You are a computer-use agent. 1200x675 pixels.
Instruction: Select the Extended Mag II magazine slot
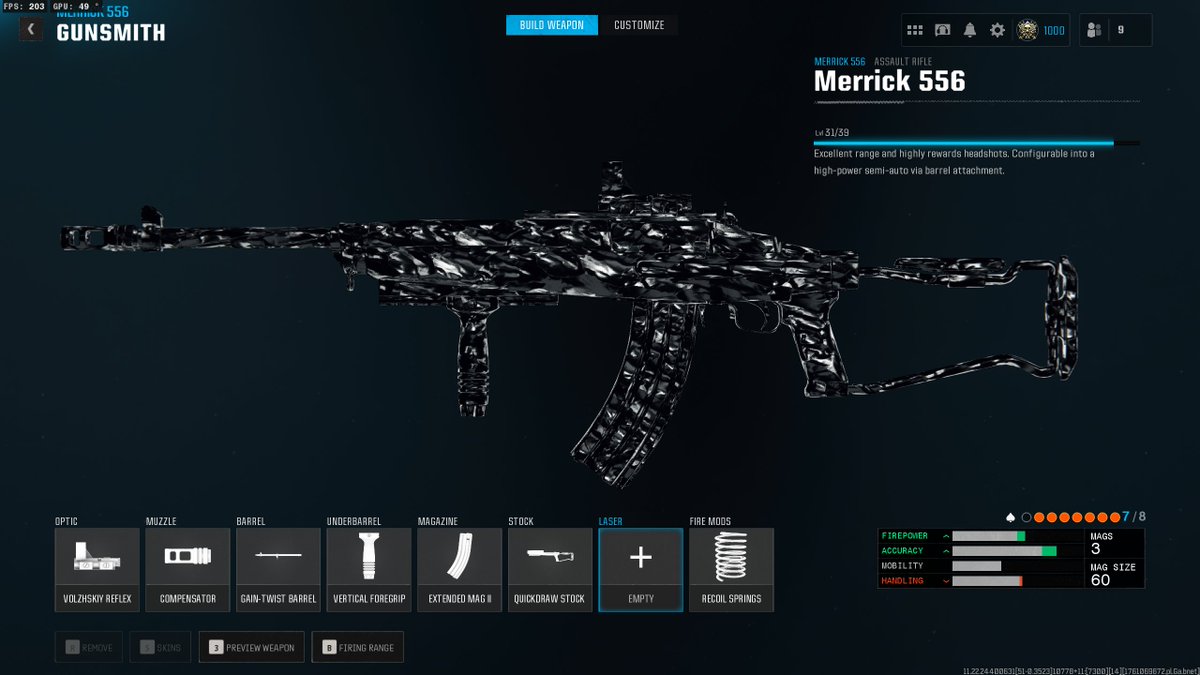459,569
